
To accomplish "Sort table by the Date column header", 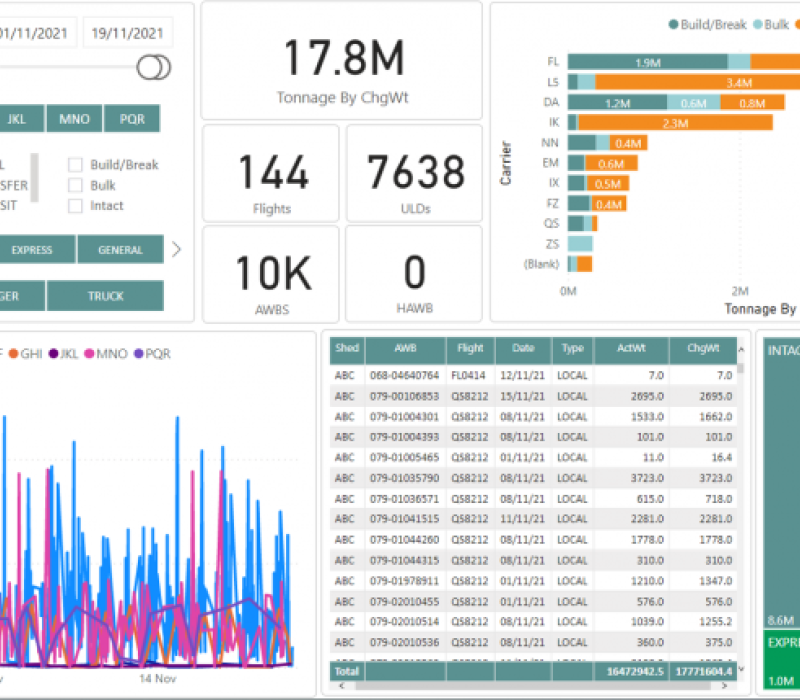I will pyautogui.click(x=523, y=349).
